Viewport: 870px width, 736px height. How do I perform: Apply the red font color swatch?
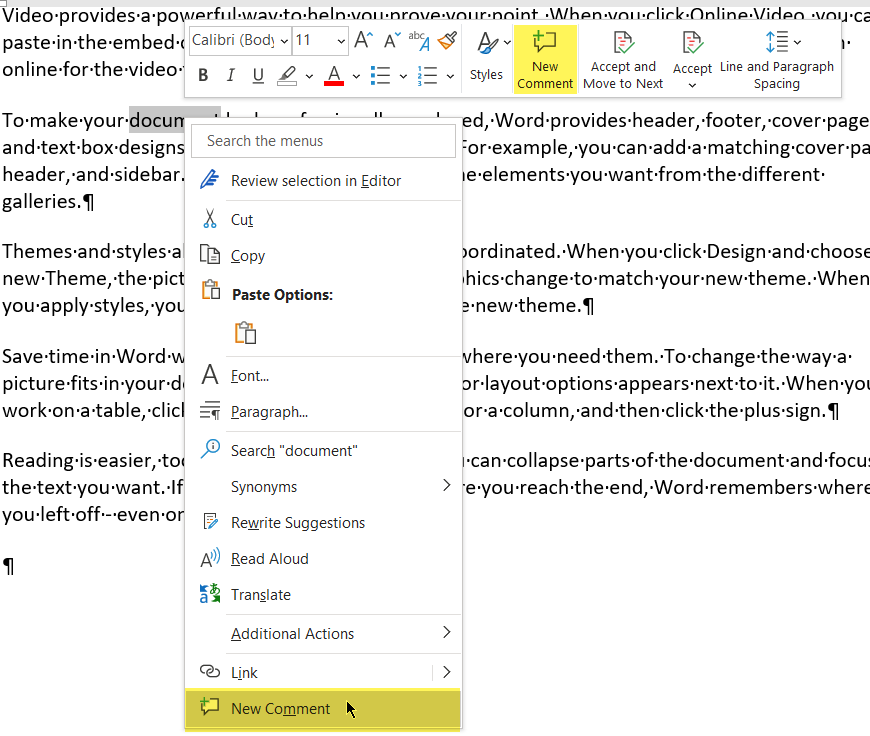[333, 76]
